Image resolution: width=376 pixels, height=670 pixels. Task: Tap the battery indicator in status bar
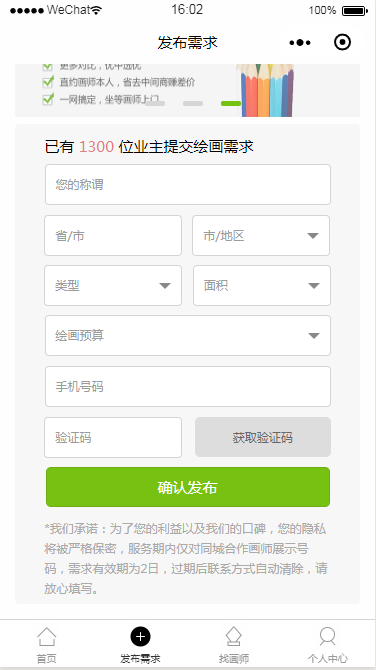point(355,10)
